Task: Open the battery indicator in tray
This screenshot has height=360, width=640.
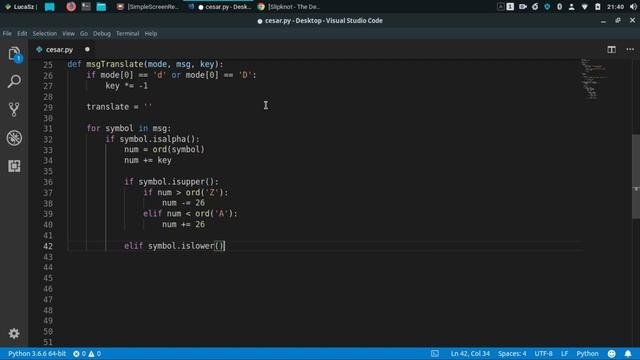Action: coord(598,7)
